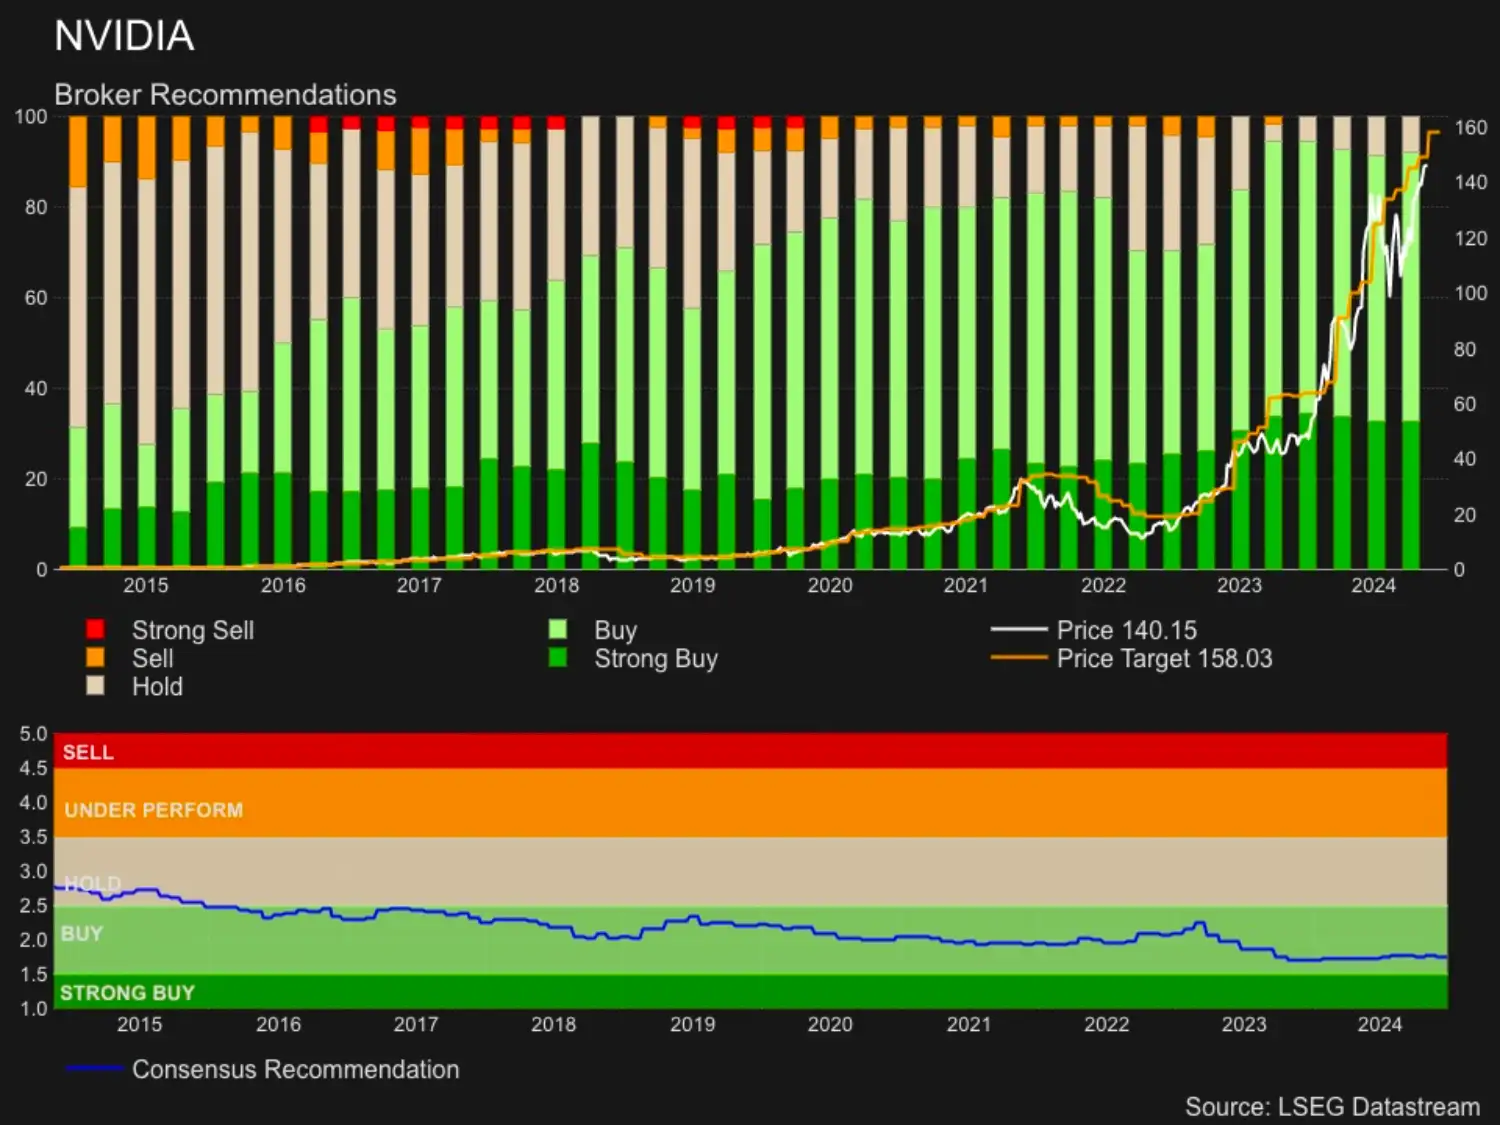Click the 'Consensus Recommendation' legend label
This screenshot has width=1500, height=1125.
coord(296,1069)
